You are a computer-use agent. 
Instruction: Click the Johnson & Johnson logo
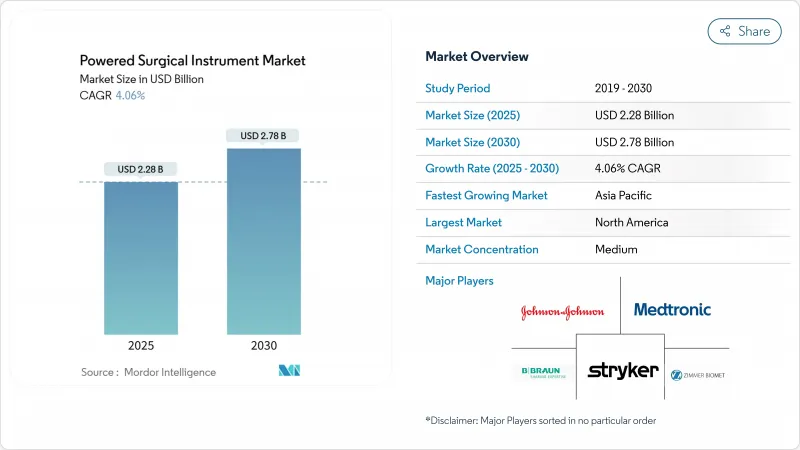(x=562, y=312)
